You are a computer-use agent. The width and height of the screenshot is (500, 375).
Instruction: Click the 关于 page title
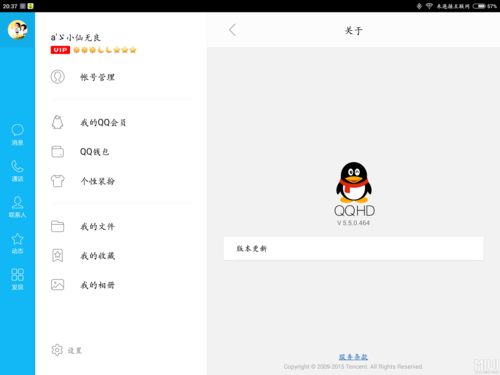click(353, 31)
